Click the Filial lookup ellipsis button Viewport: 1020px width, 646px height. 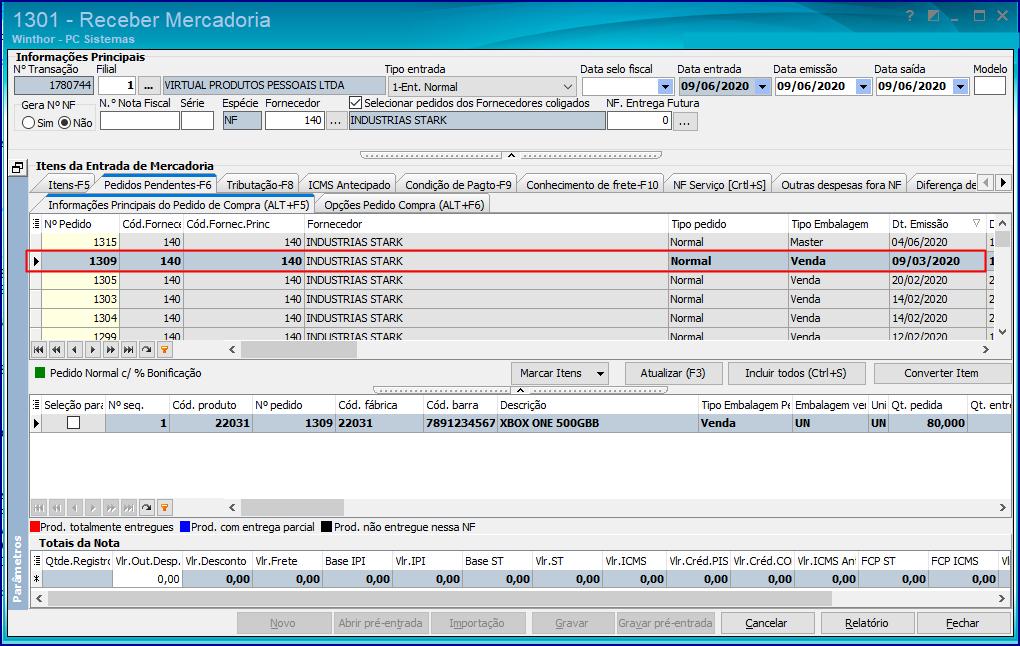pyautogui.click(x=148, y=86)
